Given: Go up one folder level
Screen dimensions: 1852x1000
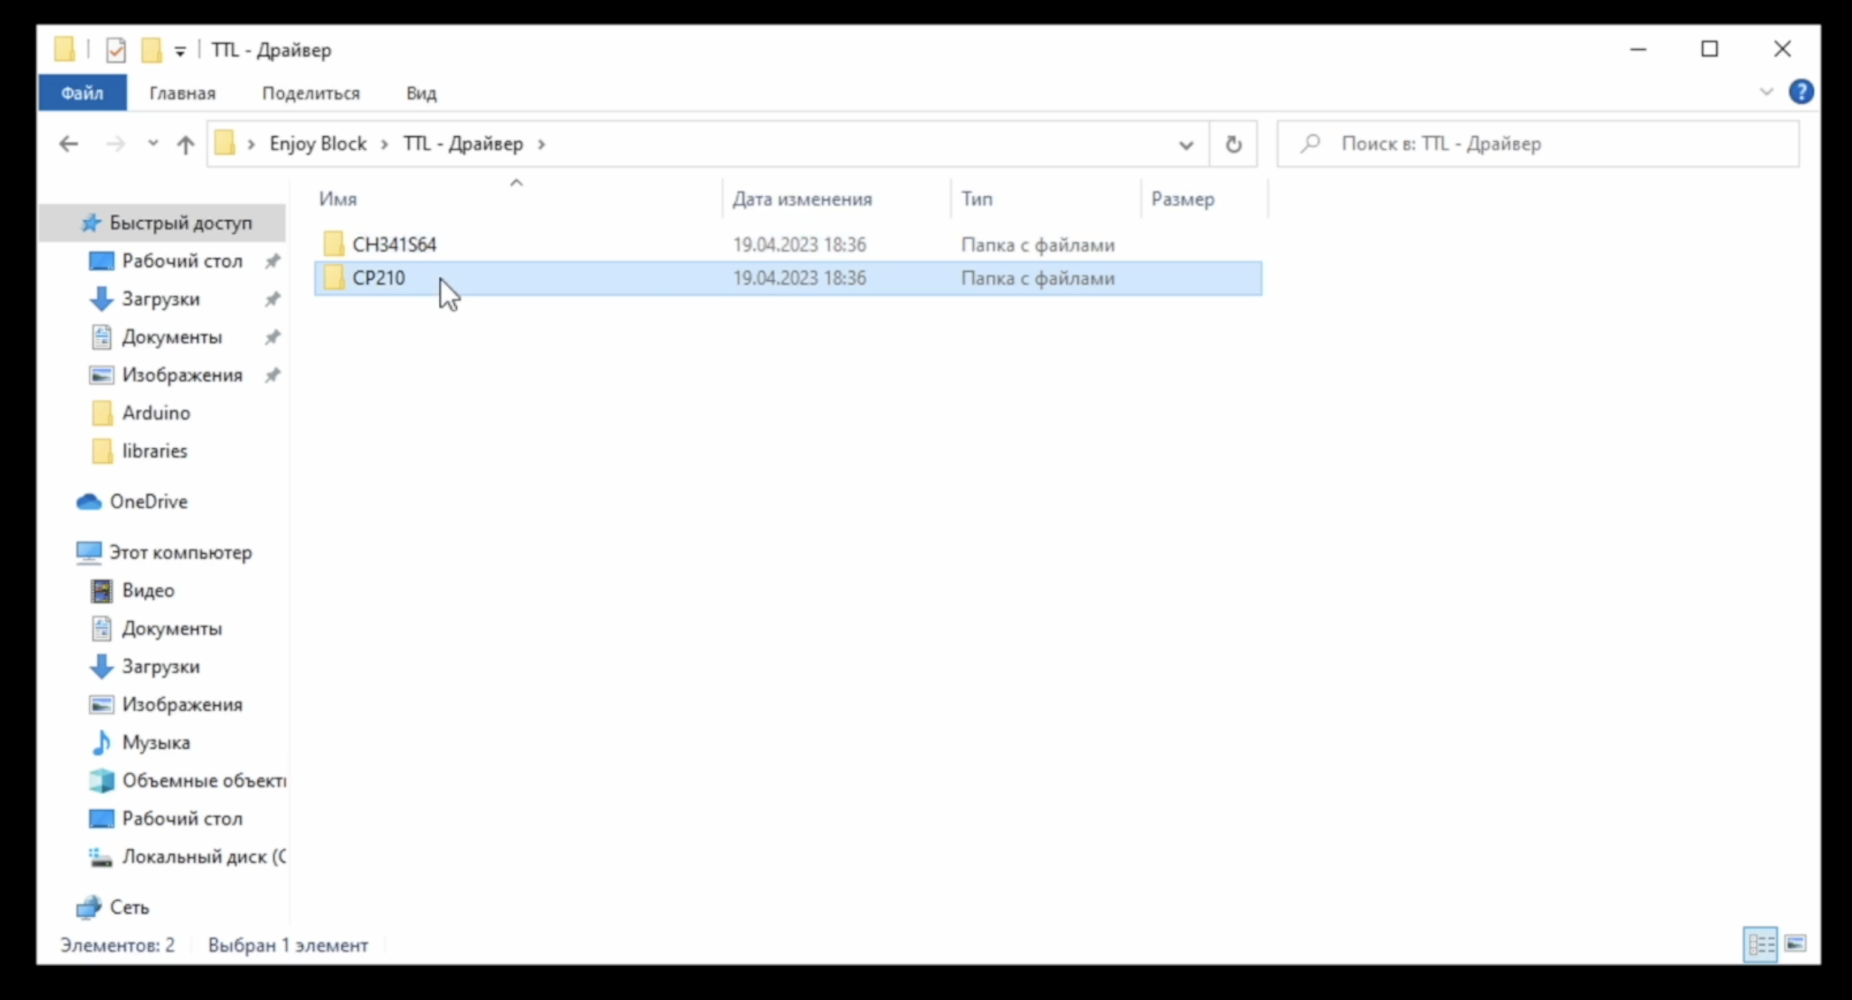Looking at the screenshot, I should tap(185, 144).
